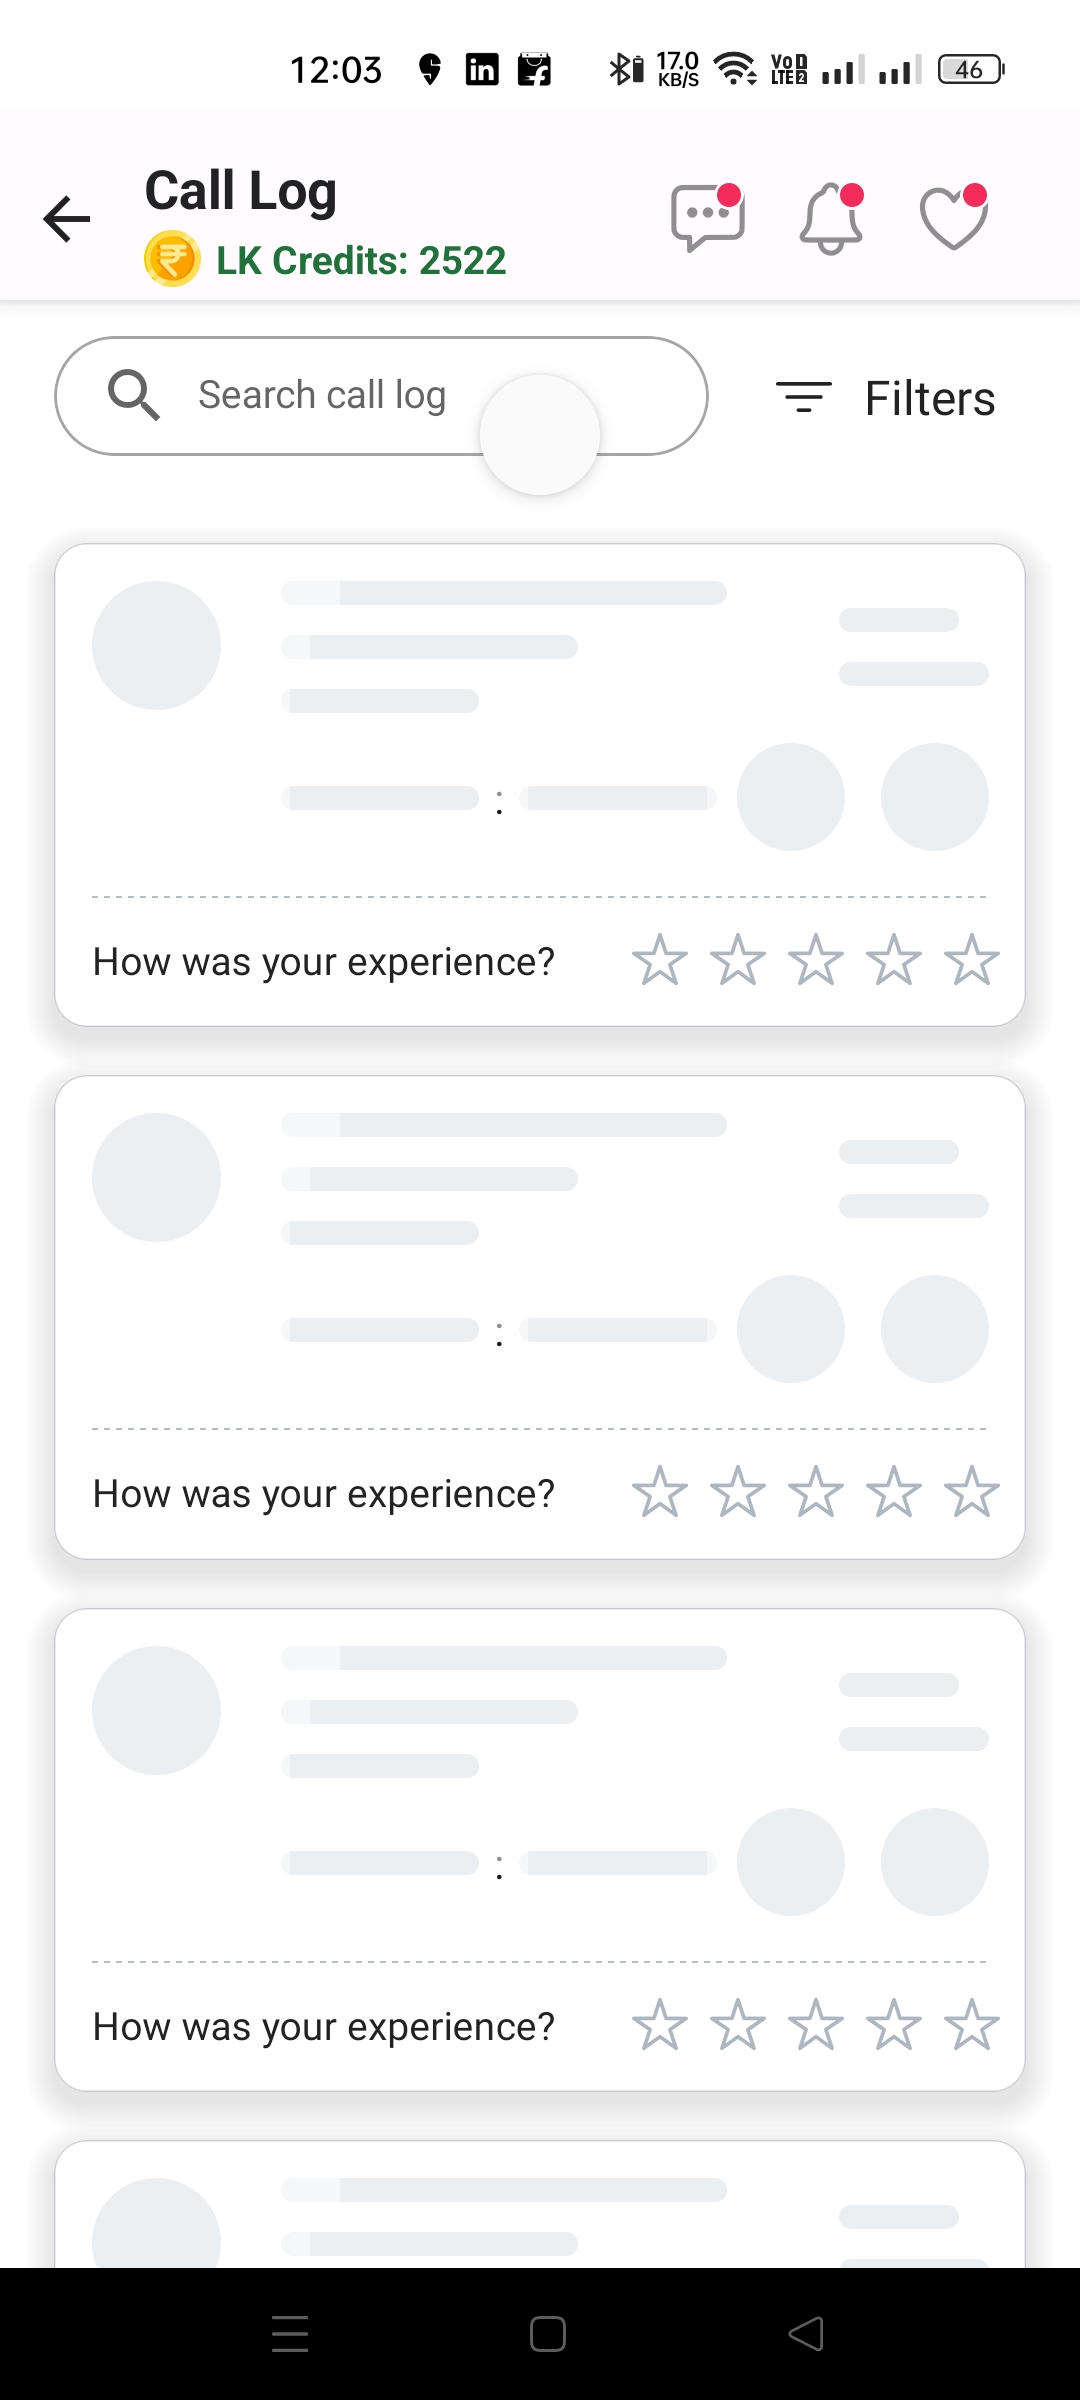Rate first call one star
This screenshot has height=2400, width=1080.
(x=660, y=960)
